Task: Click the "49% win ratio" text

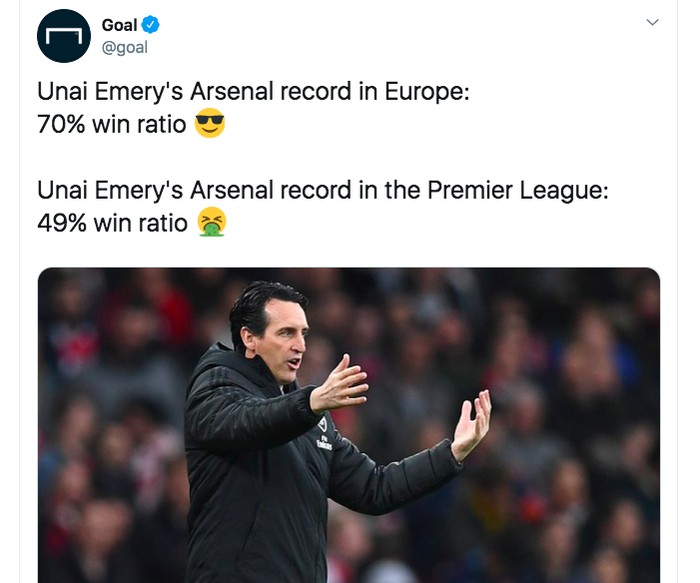Action: pos(112,223)
